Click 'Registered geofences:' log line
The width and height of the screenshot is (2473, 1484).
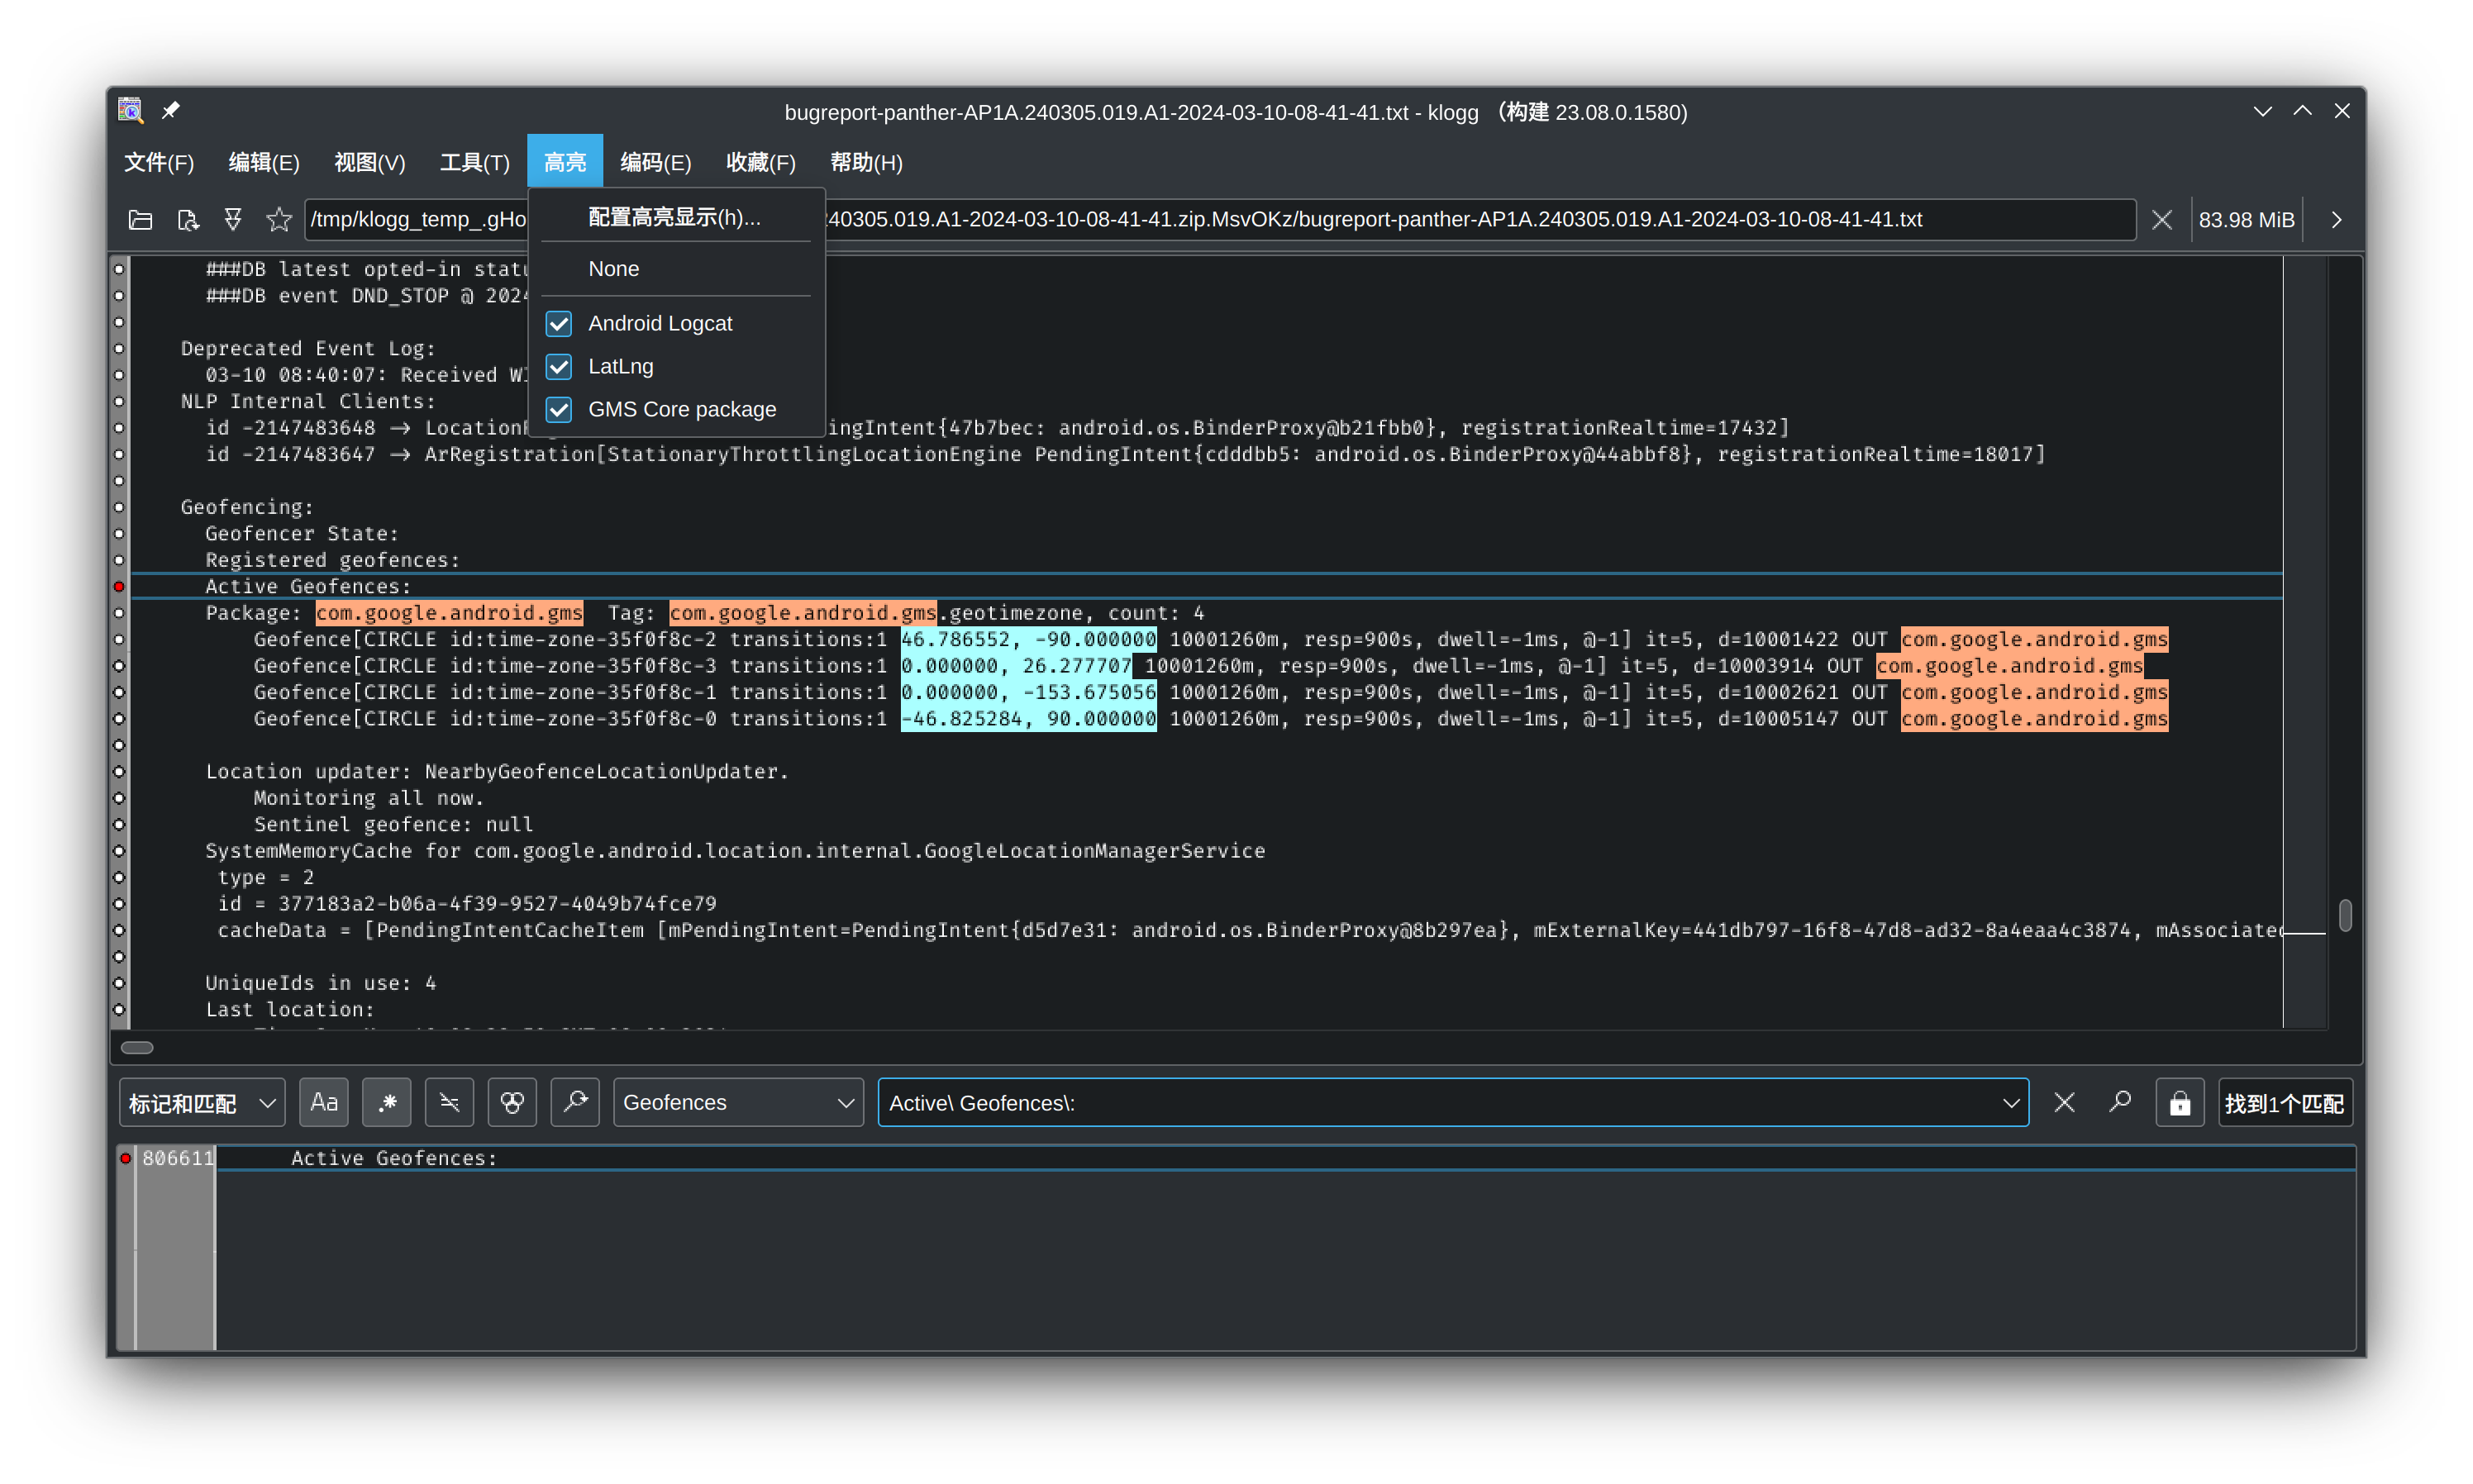[332, 560]
